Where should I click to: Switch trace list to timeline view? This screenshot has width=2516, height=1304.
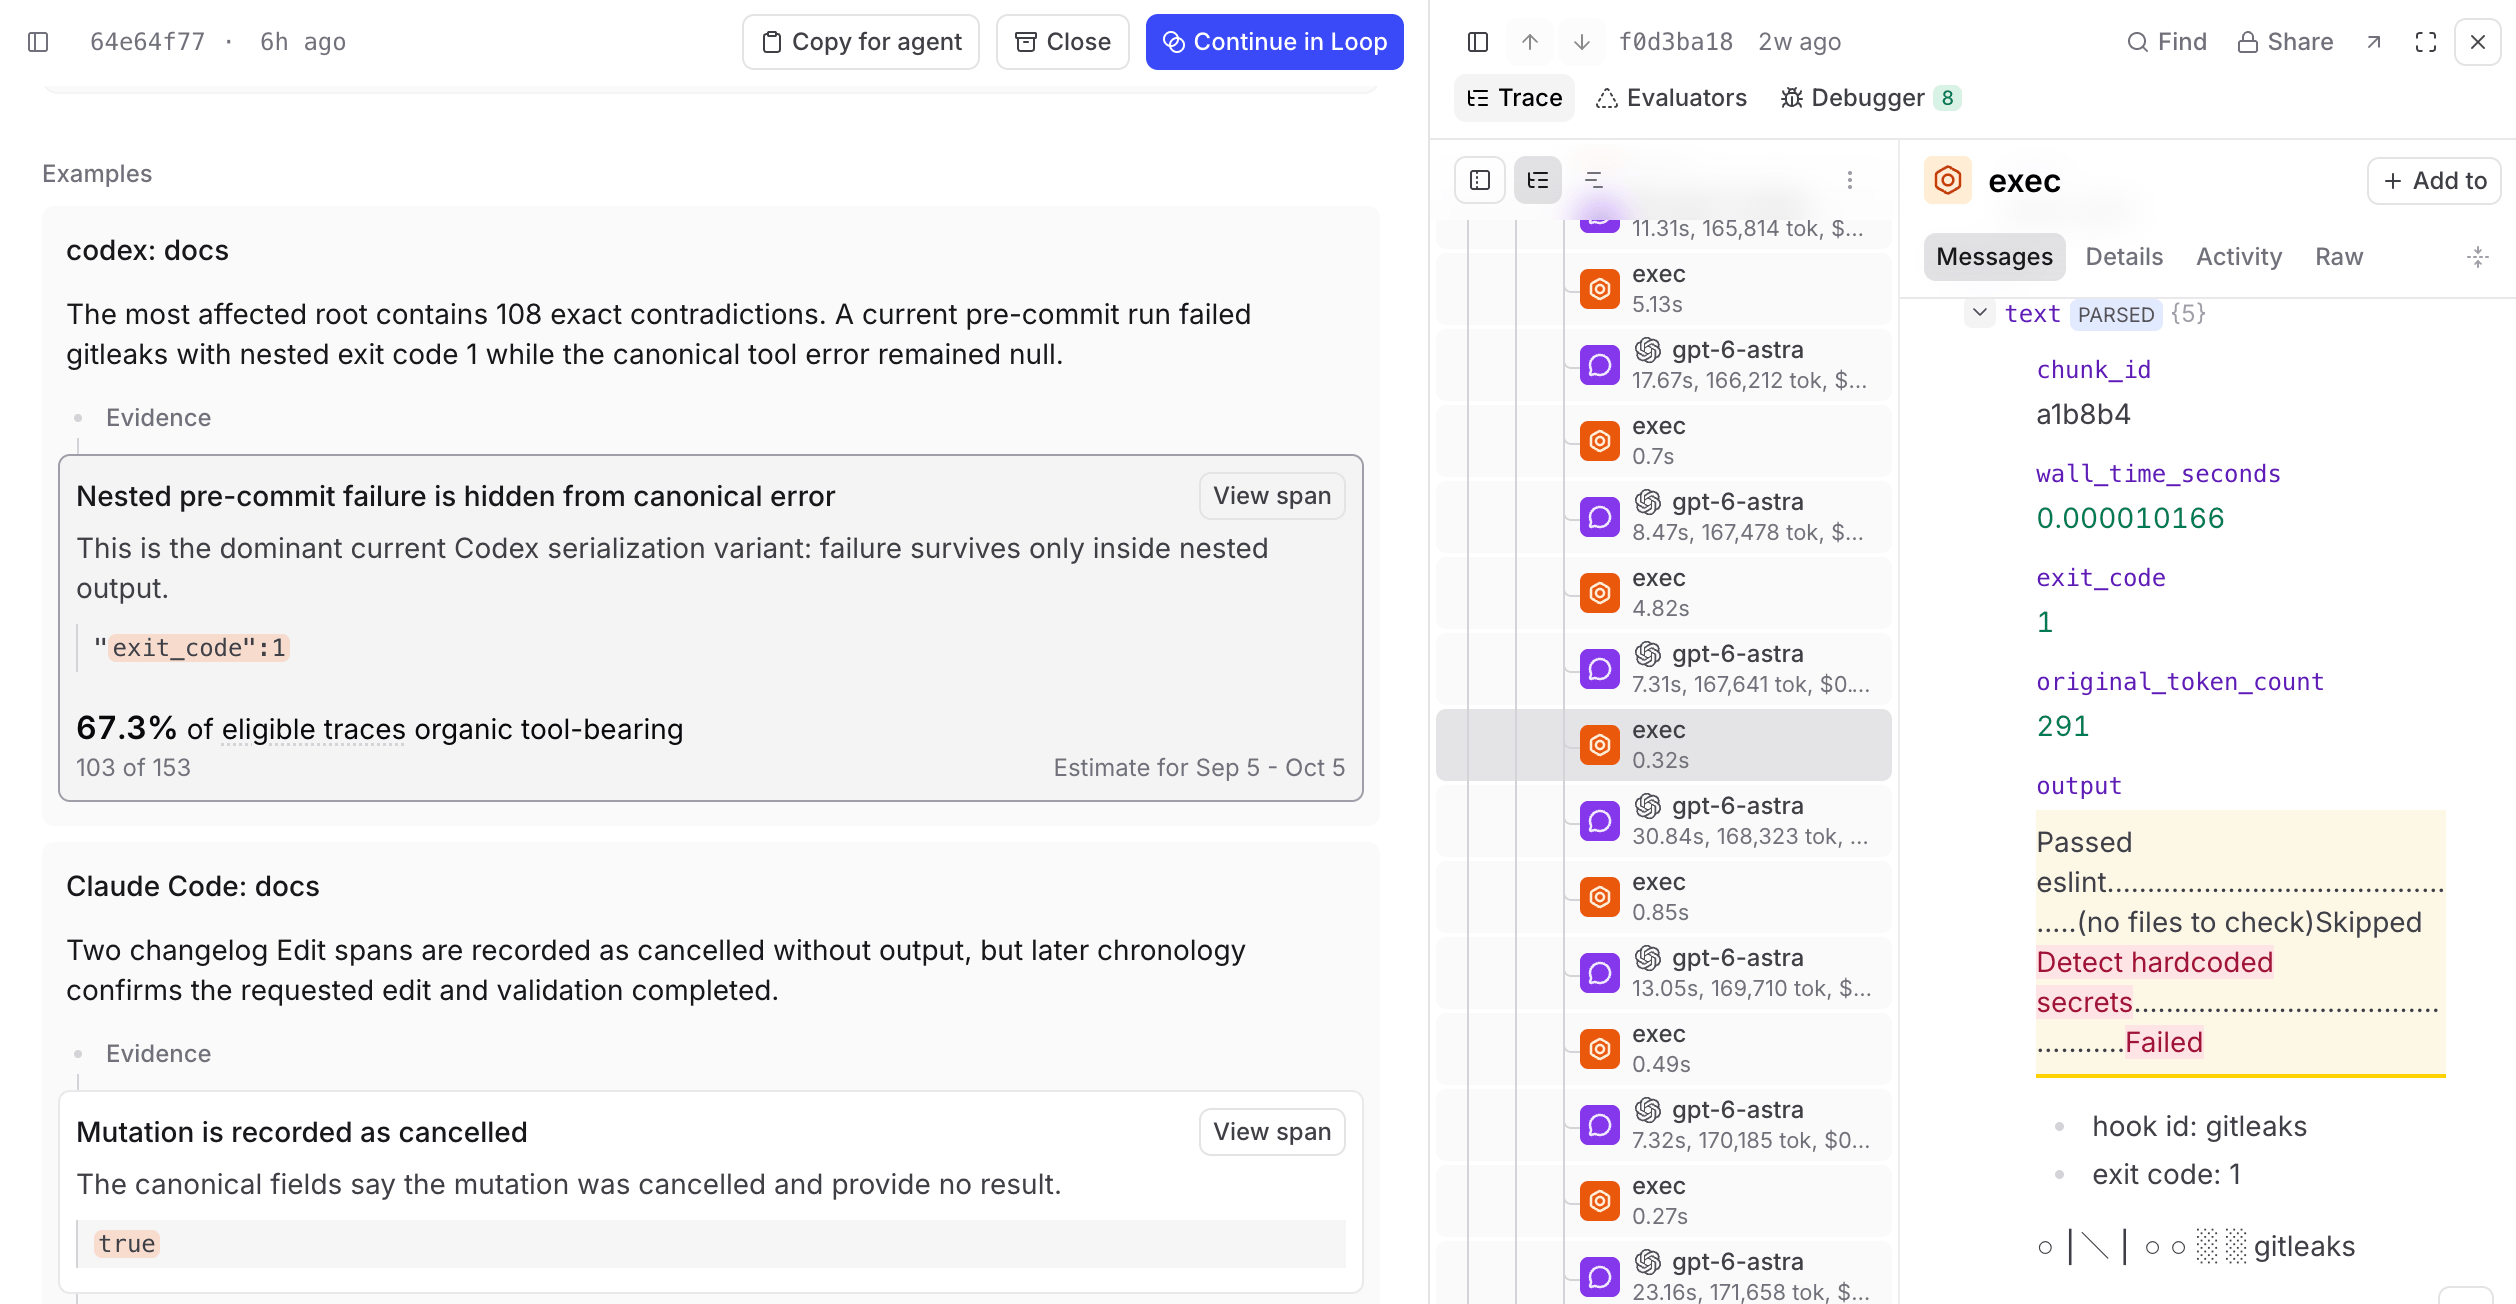(1595, 180)
